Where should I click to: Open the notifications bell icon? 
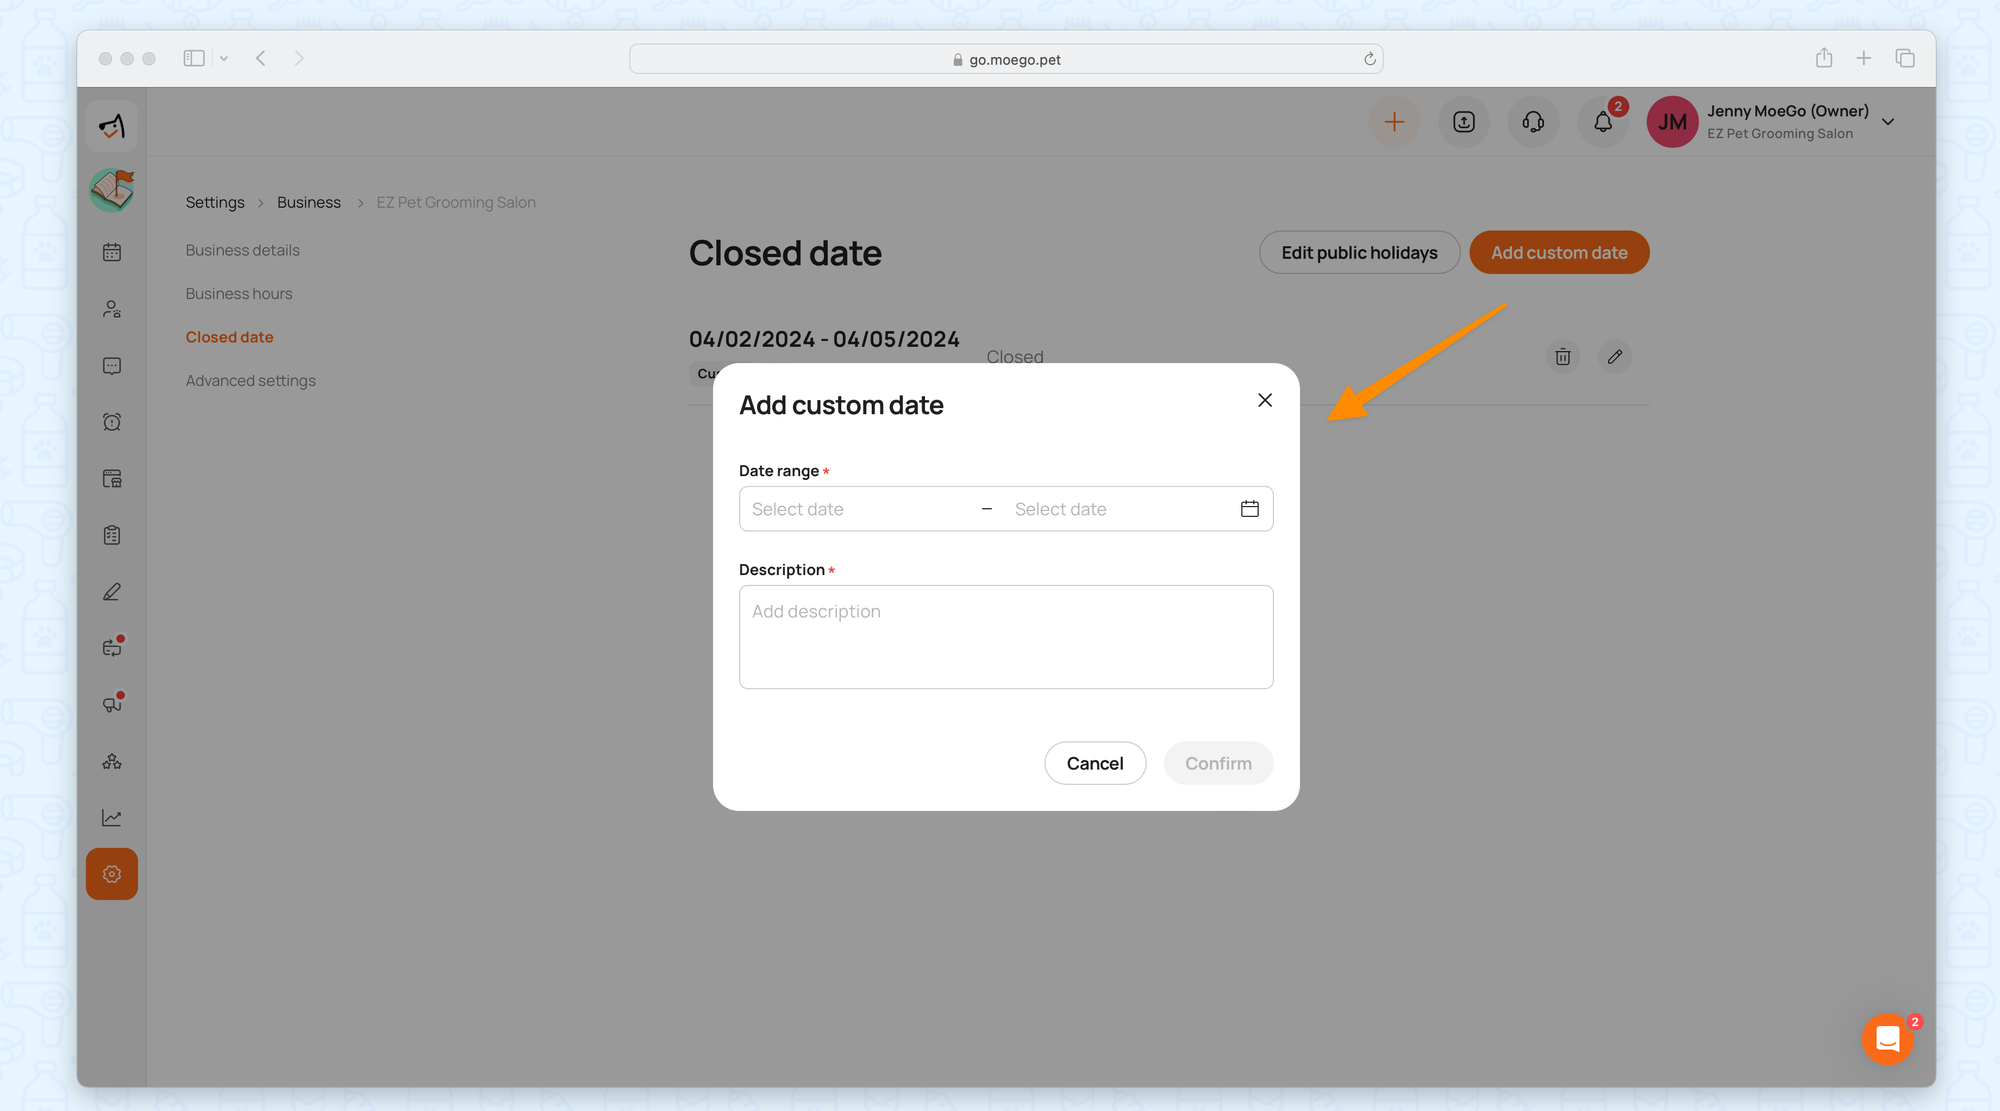coord(1603,122)
